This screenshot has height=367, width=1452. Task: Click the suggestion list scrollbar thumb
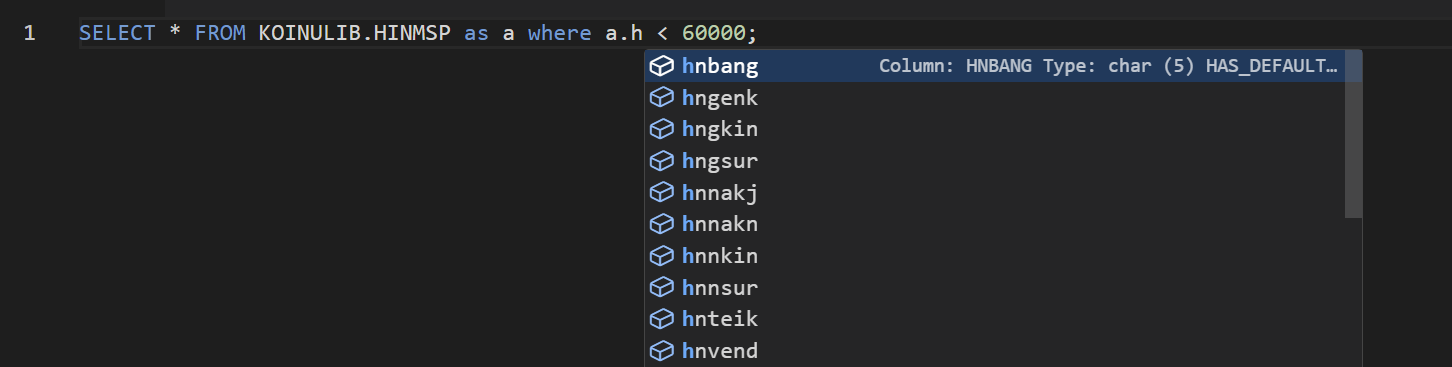point(1353,134)
